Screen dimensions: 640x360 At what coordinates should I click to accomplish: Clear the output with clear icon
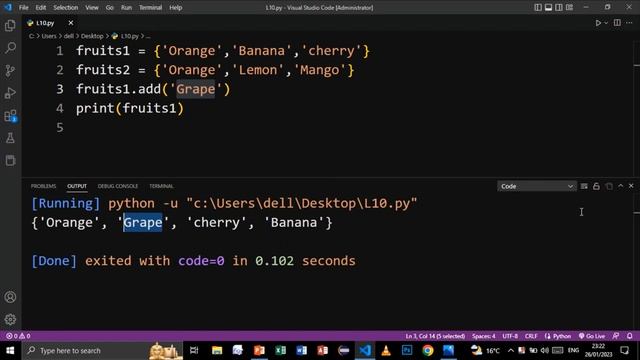pos(584,186)
